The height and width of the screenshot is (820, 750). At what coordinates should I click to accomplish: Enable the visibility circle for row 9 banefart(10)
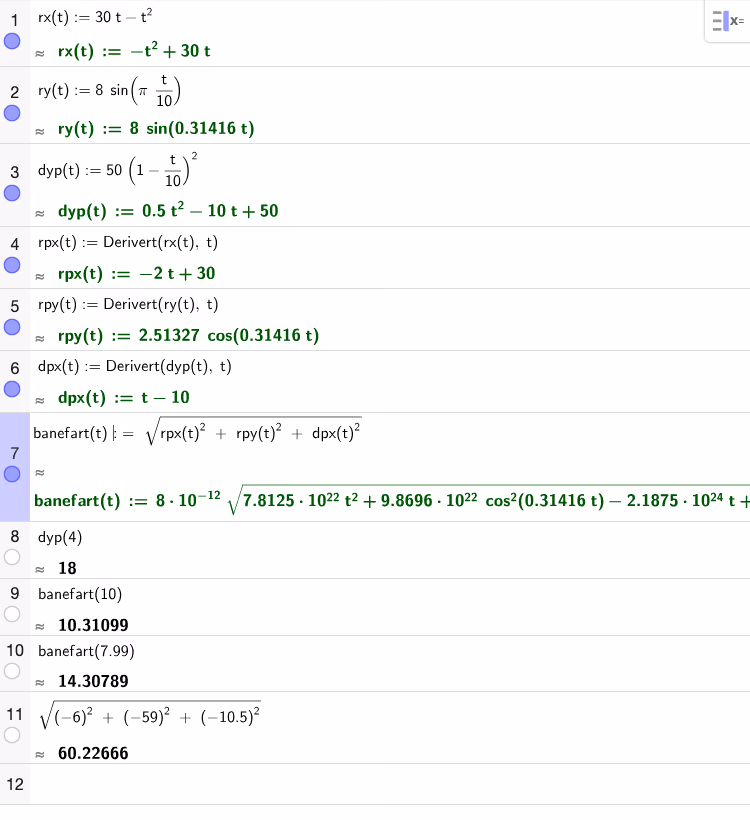(12, 614)
